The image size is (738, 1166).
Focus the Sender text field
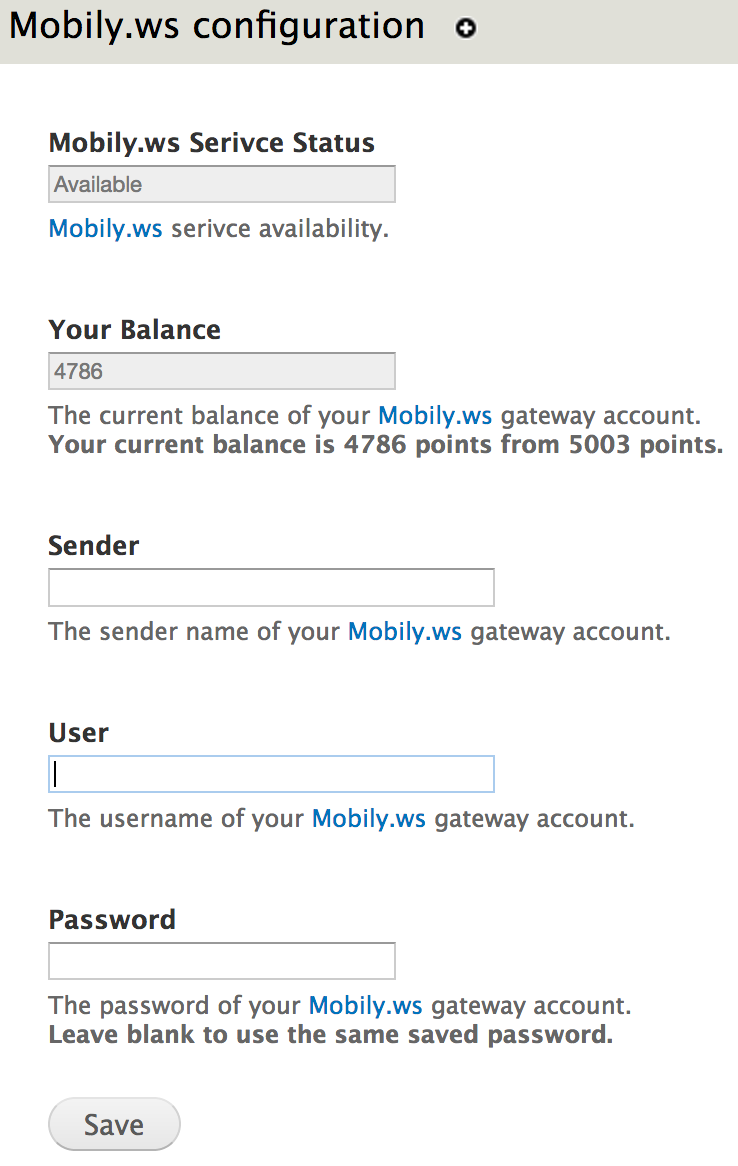pos(271,587)
